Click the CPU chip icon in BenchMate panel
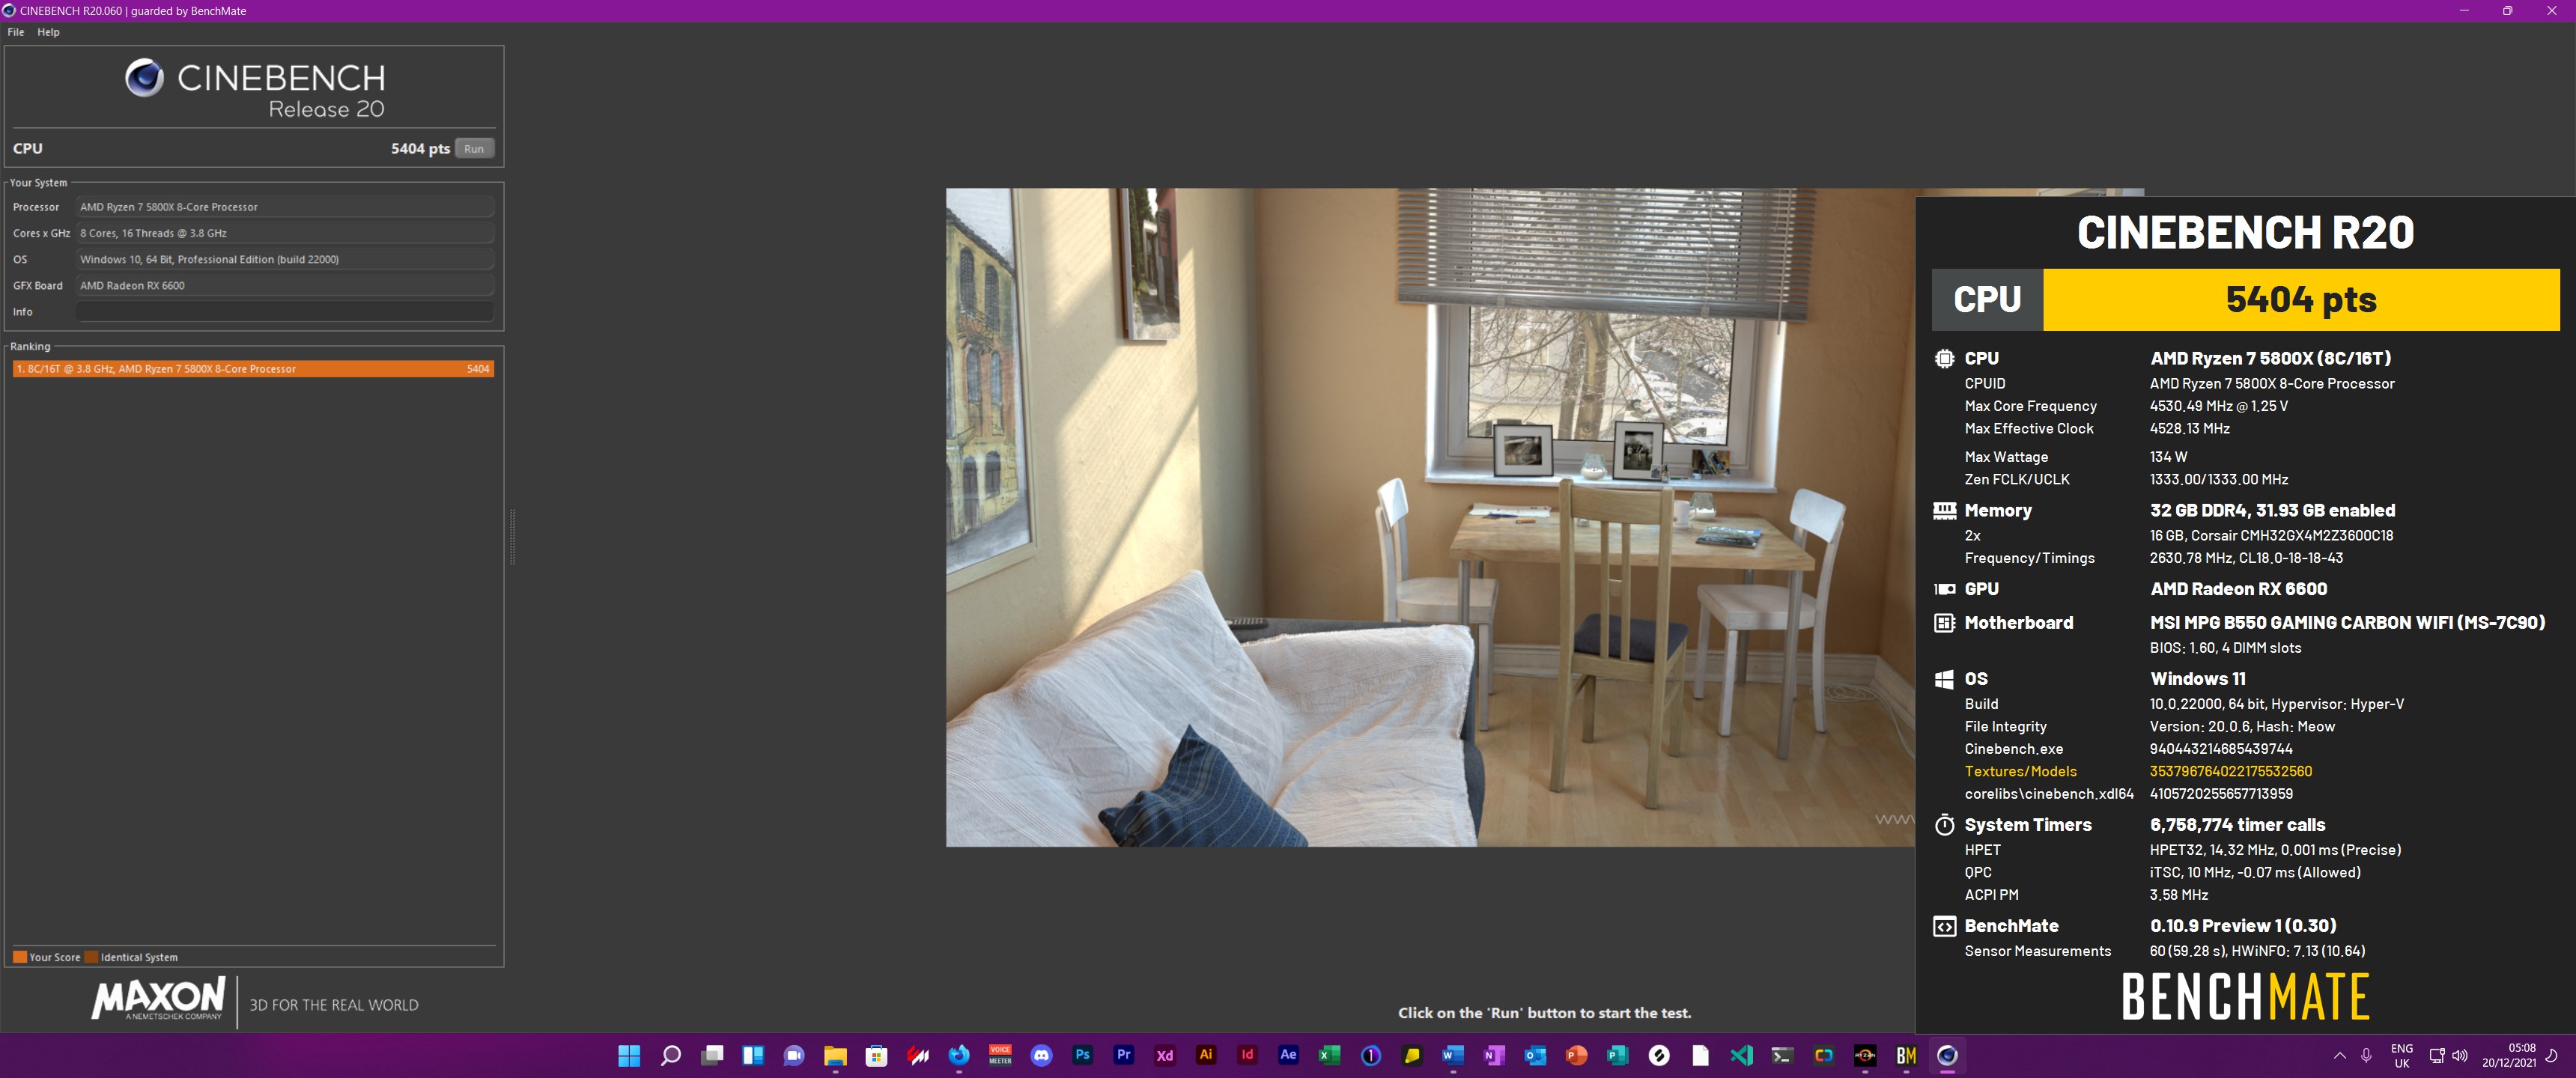Screen dimensions: 2576x1078 click(1944, 358)
